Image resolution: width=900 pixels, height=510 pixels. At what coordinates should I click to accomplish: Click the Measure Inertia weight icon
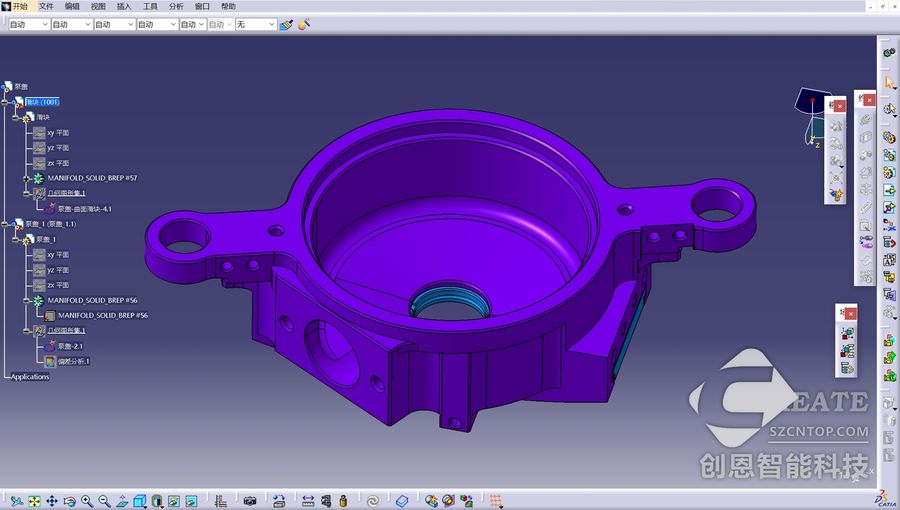(343, 501)
